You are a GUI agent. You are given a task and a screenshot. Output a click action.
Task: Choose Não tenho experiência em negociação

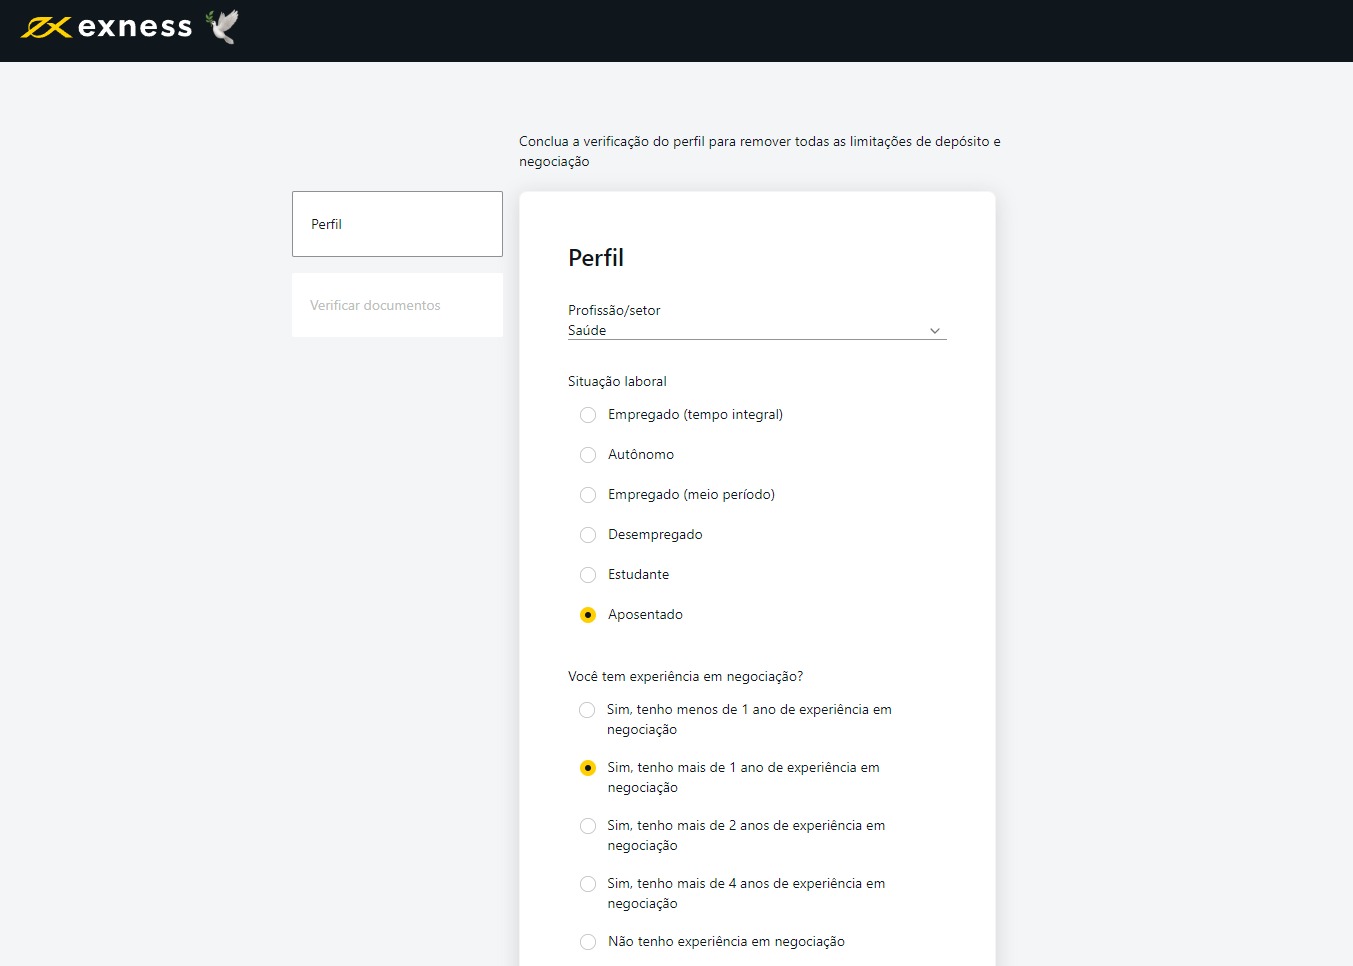pyautogui.click(x=588, y=941)
